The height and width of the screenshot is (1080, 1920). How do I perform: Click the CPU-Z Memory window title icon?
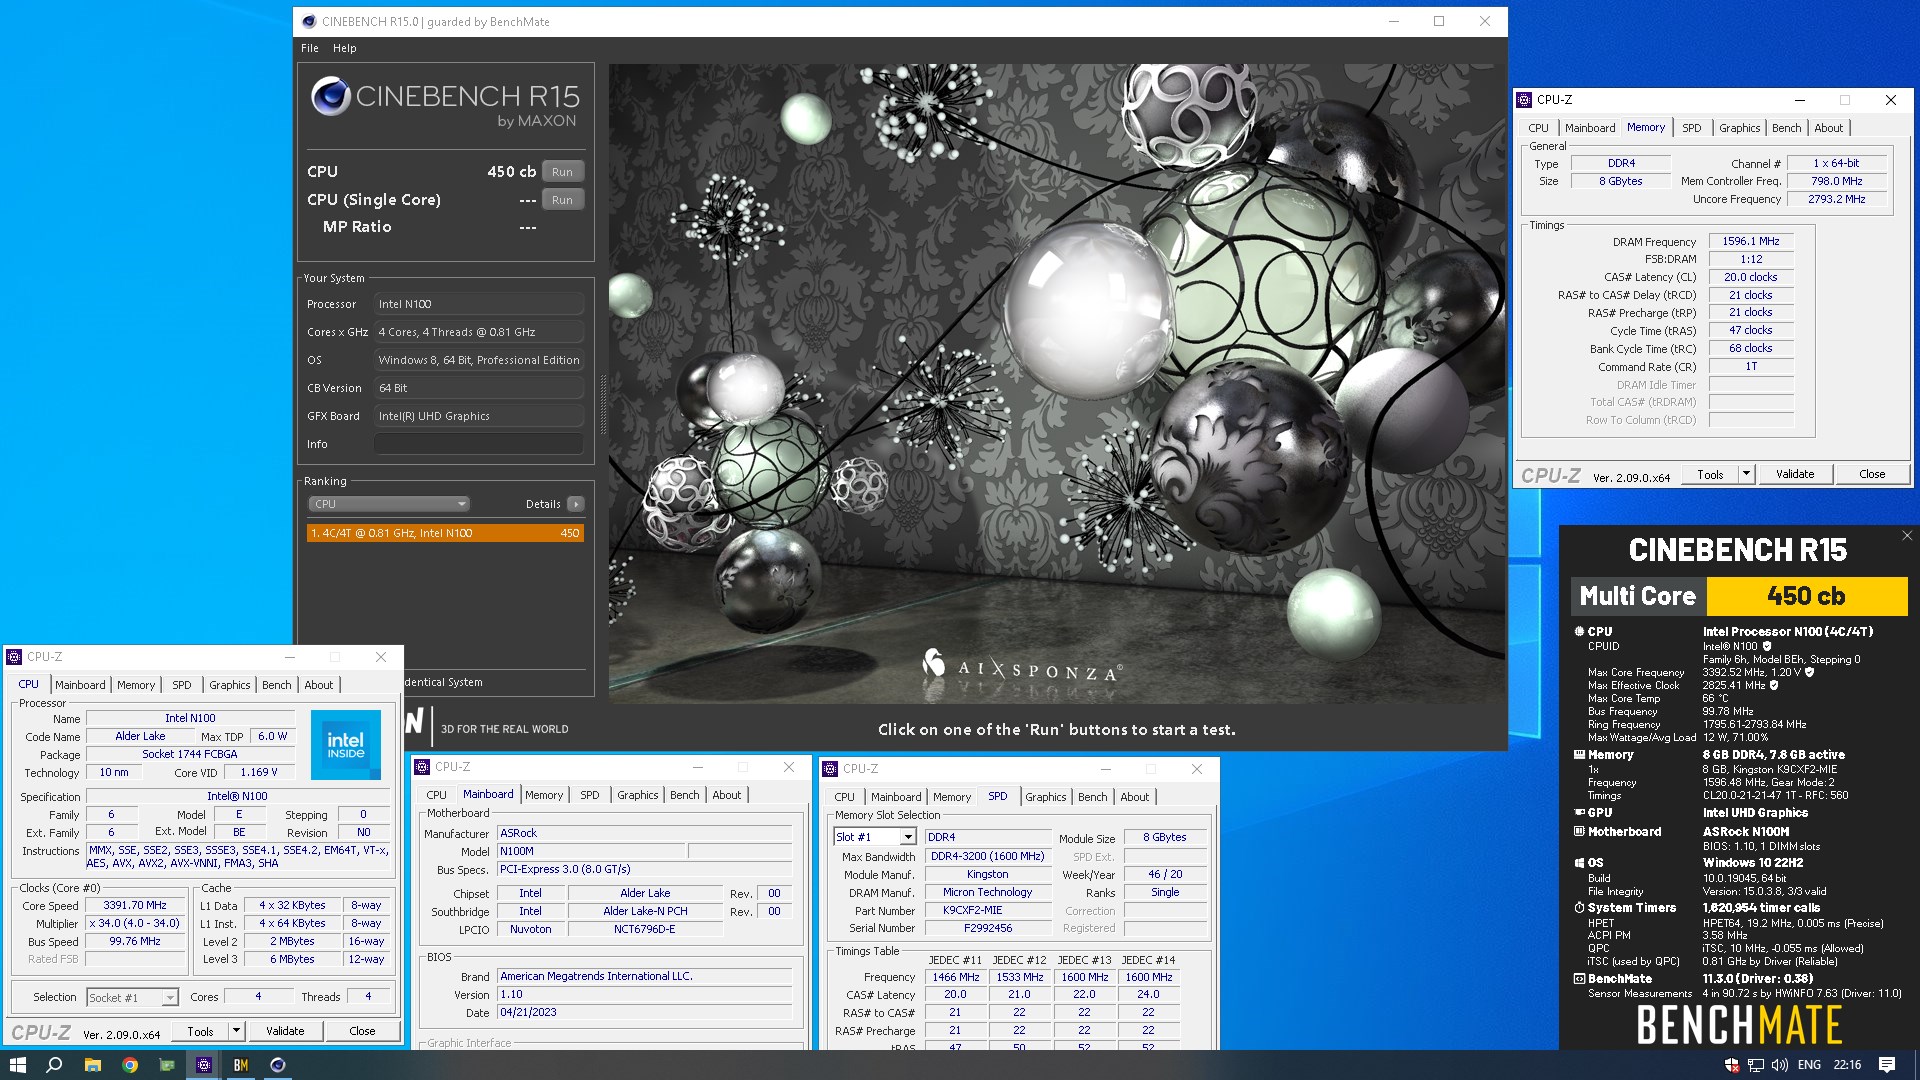1524,100
